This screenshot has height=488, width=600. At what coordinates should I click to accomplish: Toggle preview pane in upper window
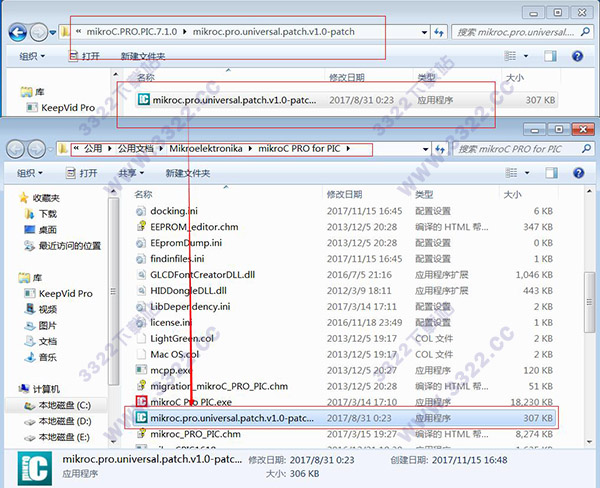click(551, 56)
